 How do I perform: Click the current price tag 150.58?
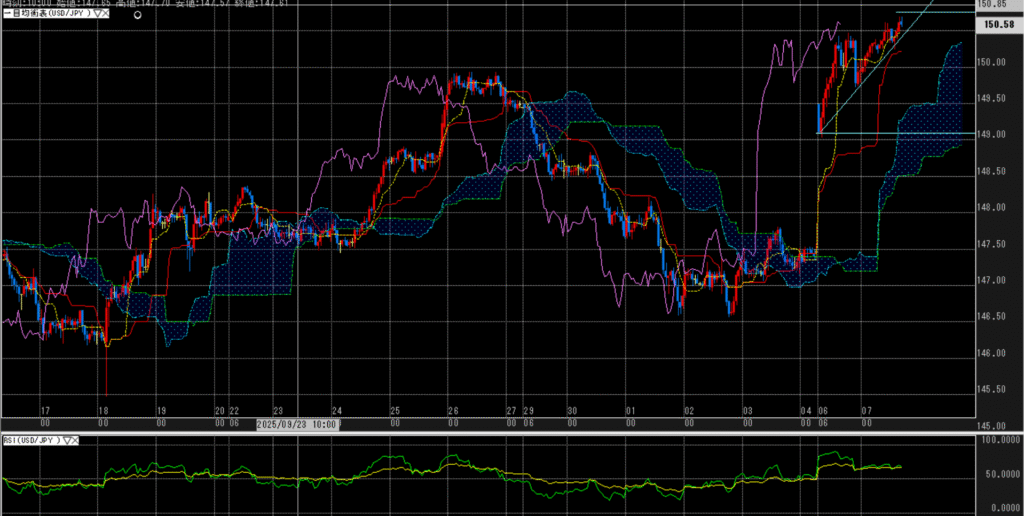click(x=1000, y=24)
